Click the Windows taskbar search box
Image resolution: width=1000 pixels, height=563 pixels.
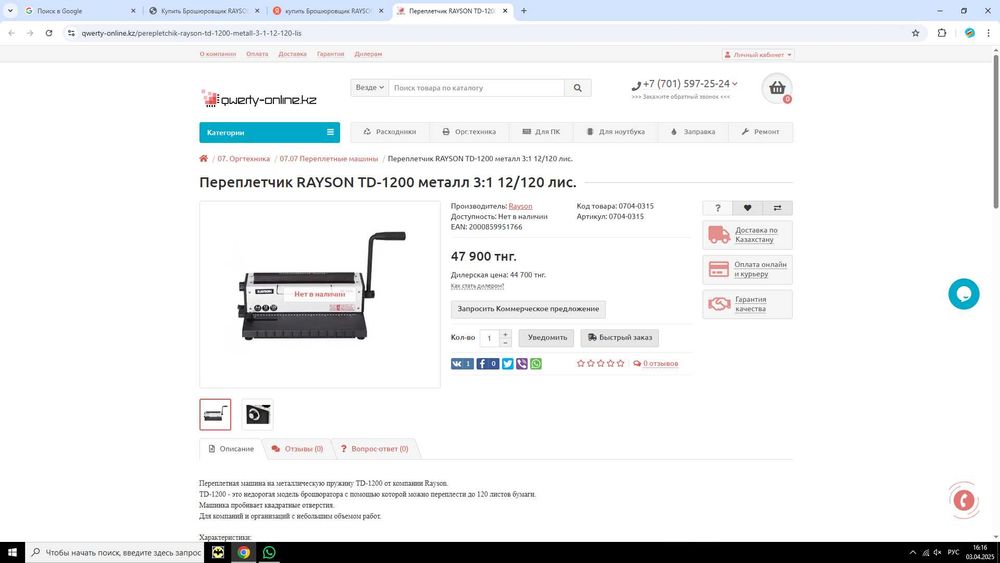(x=115, y=552)
